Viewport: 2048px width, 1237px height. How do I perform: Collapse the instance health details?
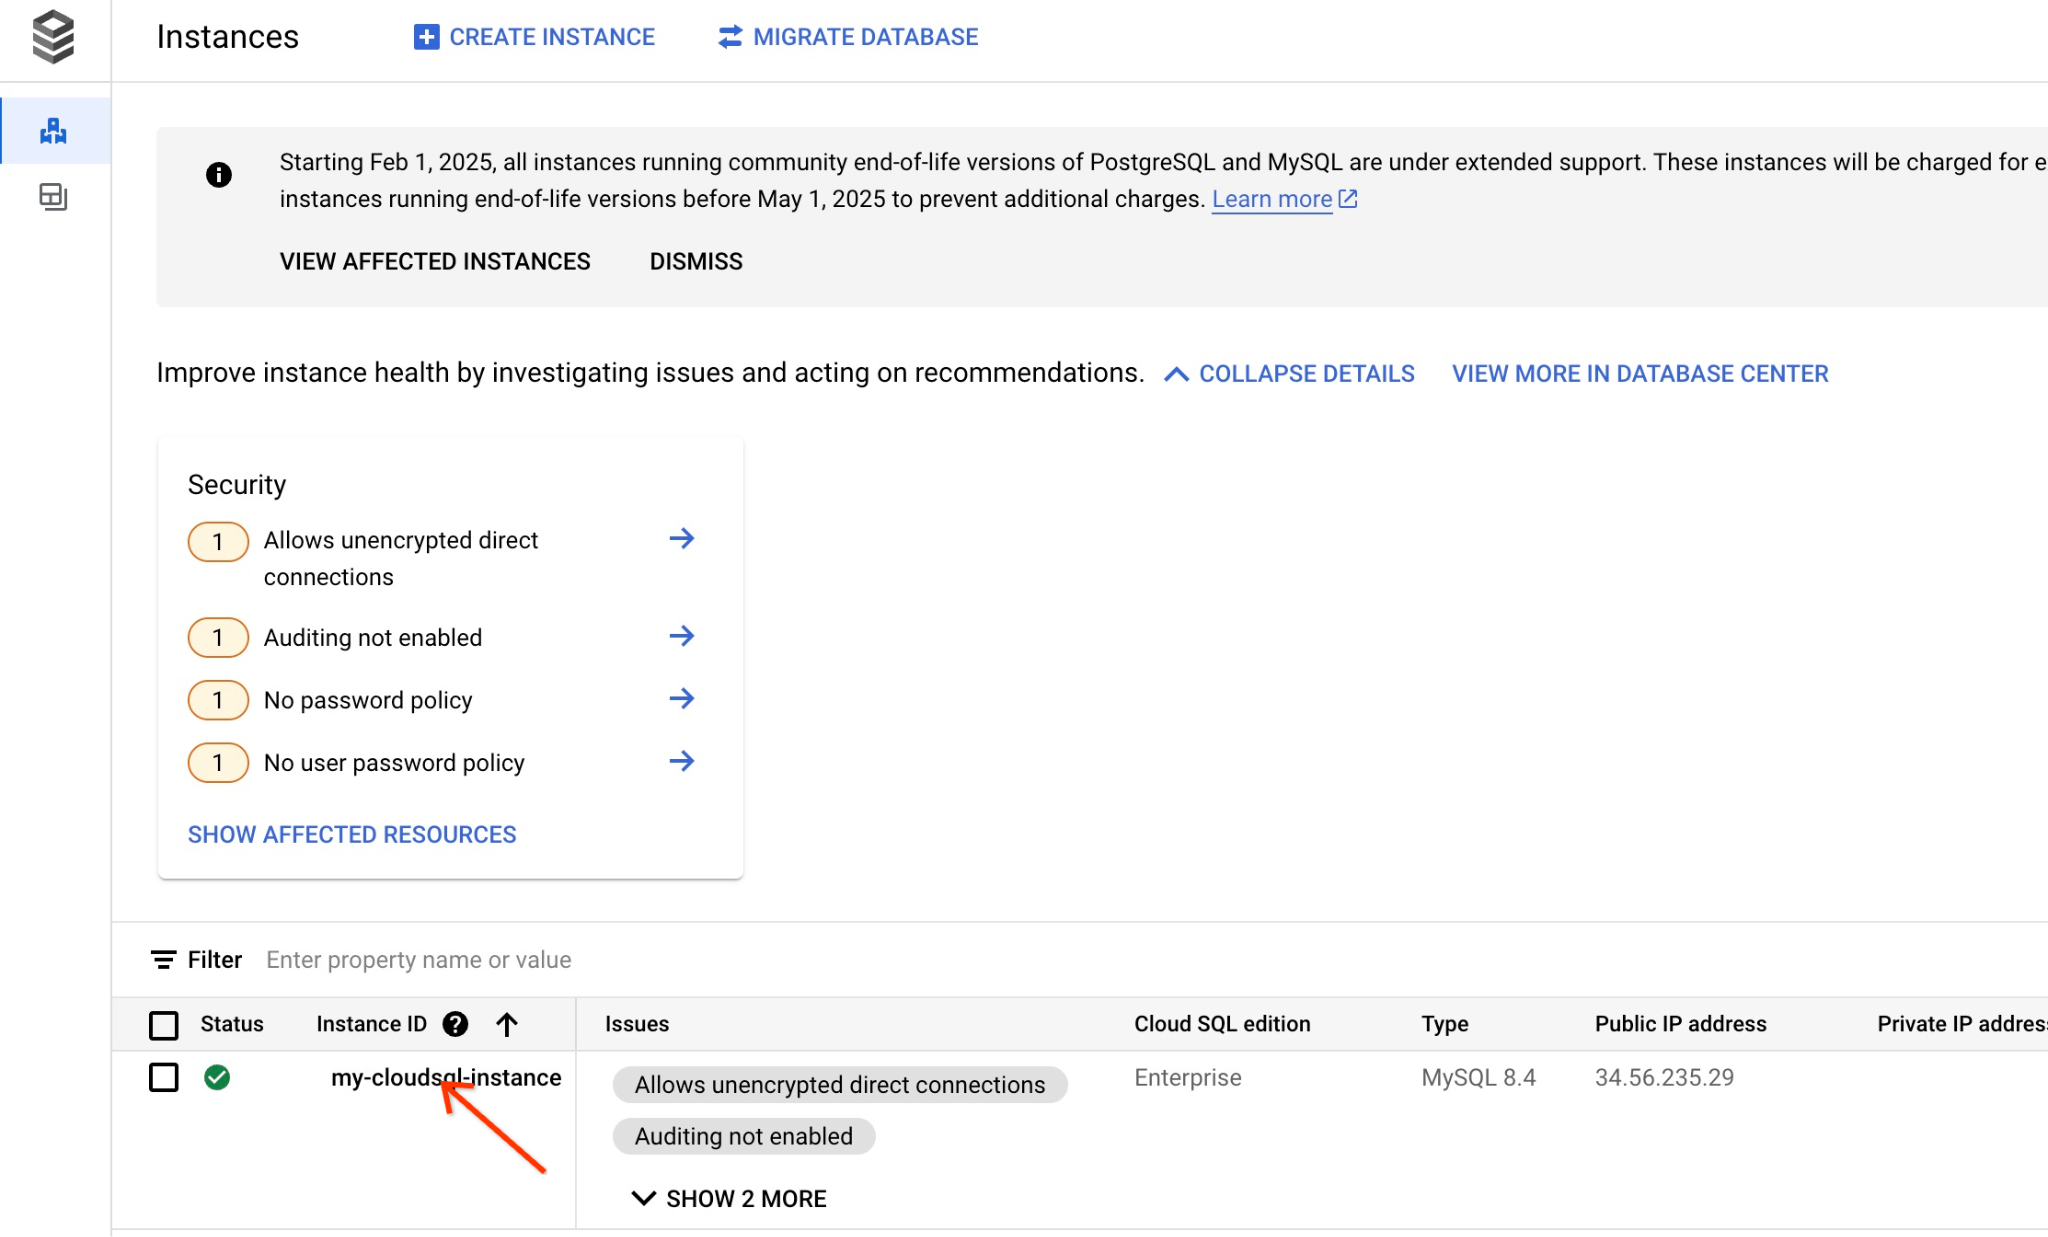click(1290, 373)
